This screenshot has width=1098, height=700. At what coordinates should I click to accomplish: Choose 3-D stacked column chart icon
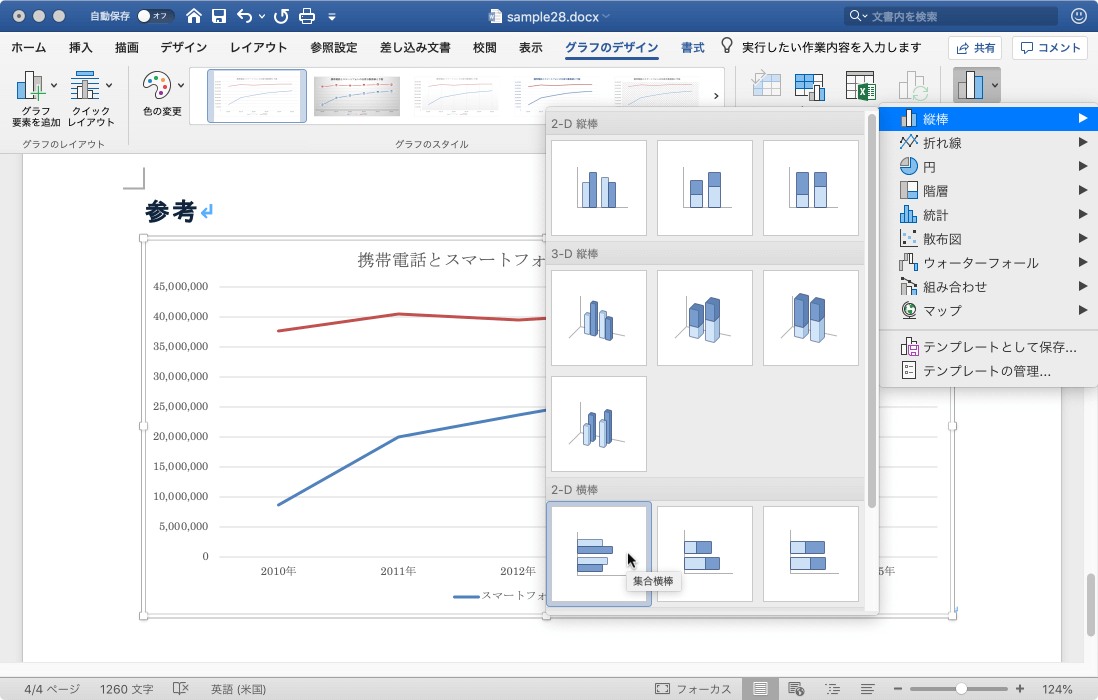(x=704, y=318)
